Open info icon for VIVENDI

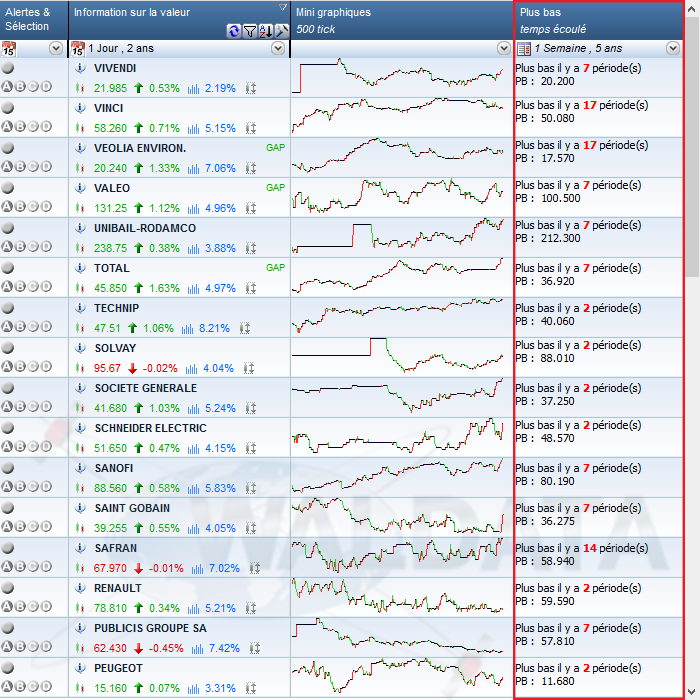[80, 68]
